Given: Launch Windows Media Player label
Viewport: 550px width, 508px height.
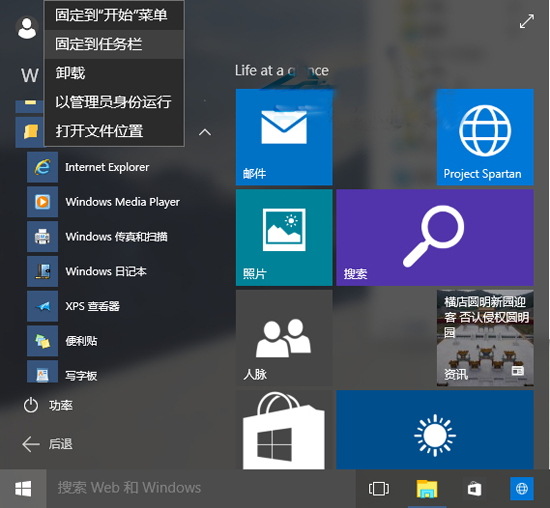Looking at the screenshot, I should [x=122, y=202].
